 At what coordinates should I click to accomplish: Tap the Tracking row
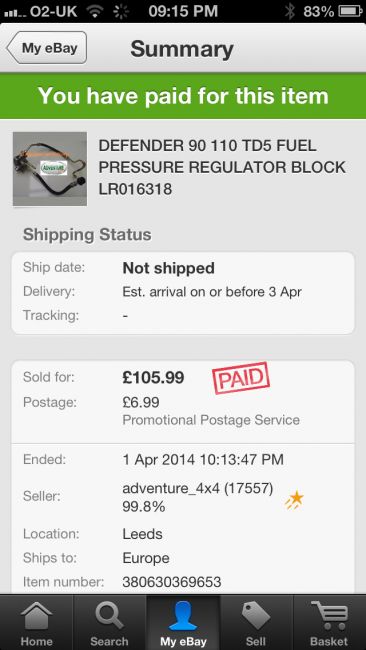(183, 315)
